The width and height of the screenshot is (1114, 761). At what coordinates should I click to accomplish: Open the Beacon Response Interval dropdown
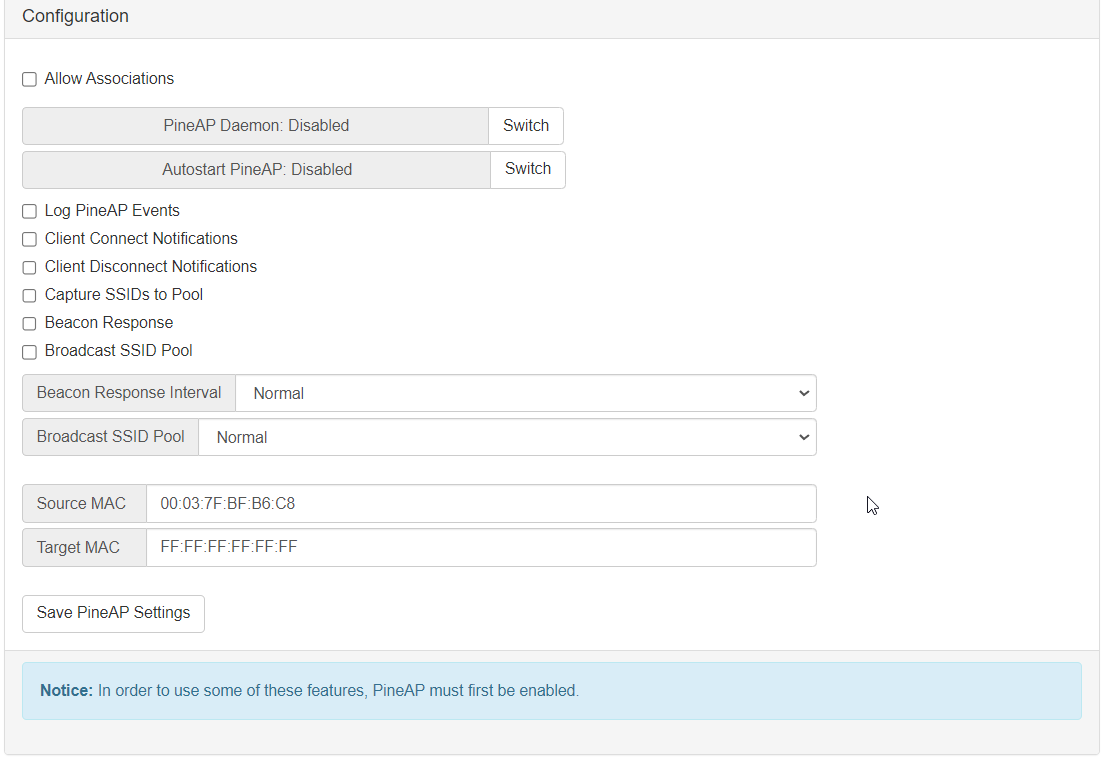click(526, 393)
